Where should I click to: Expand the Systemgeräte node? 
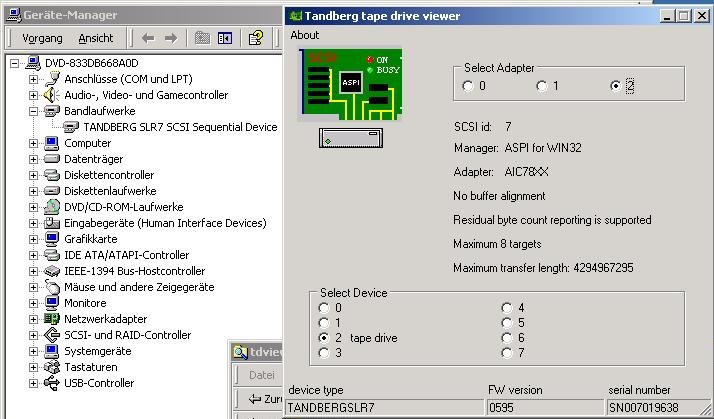tap(33, 351)
